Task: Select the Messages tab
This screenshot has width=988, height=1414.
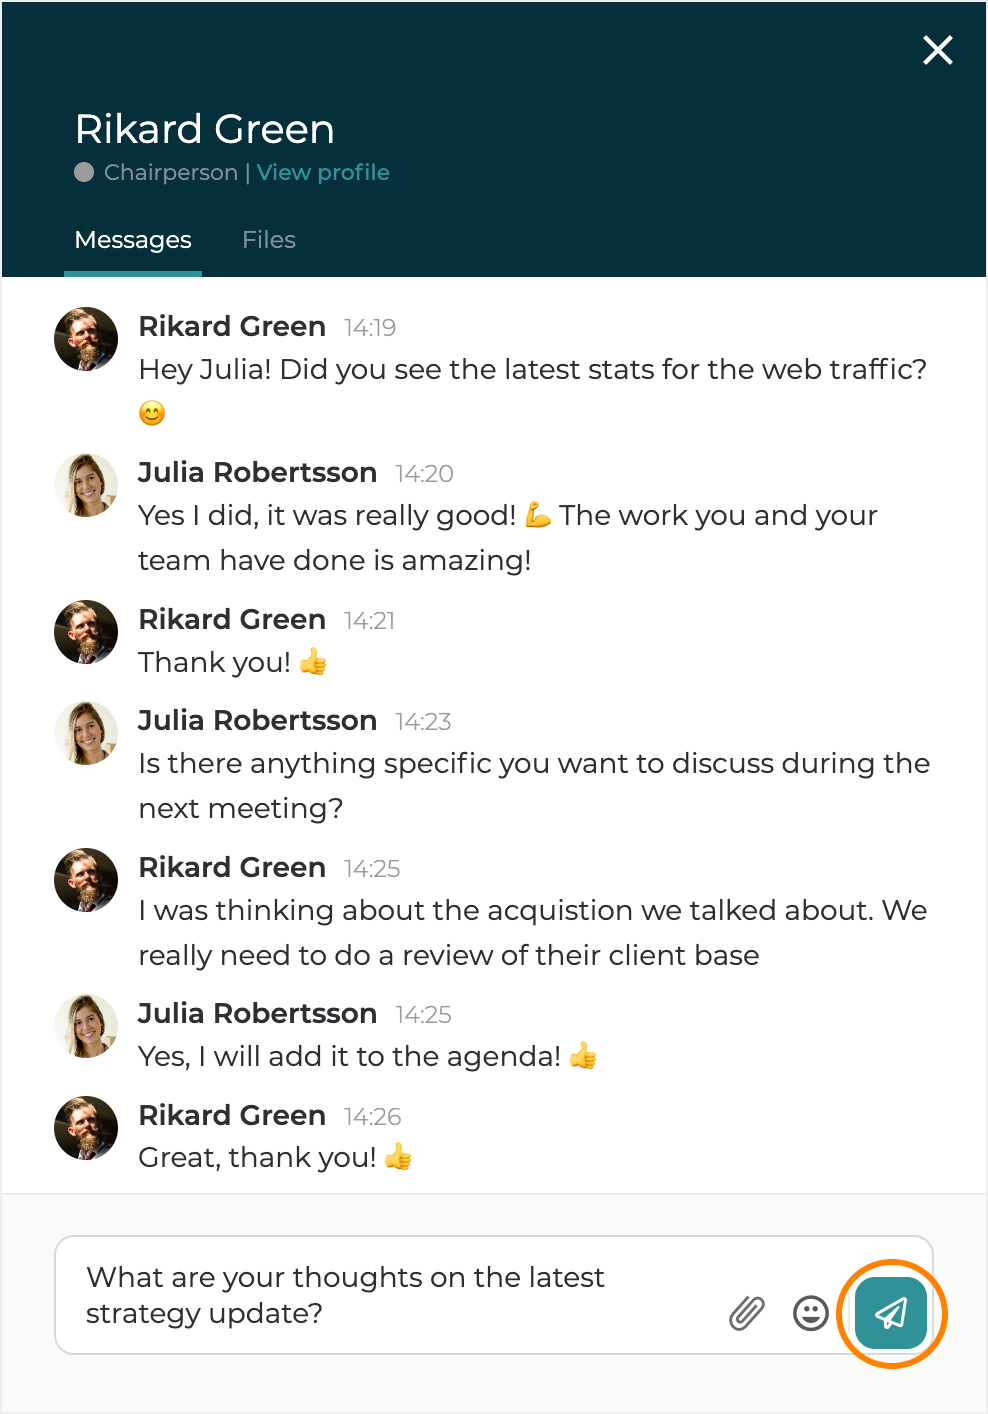Action: tap(133, 240)
